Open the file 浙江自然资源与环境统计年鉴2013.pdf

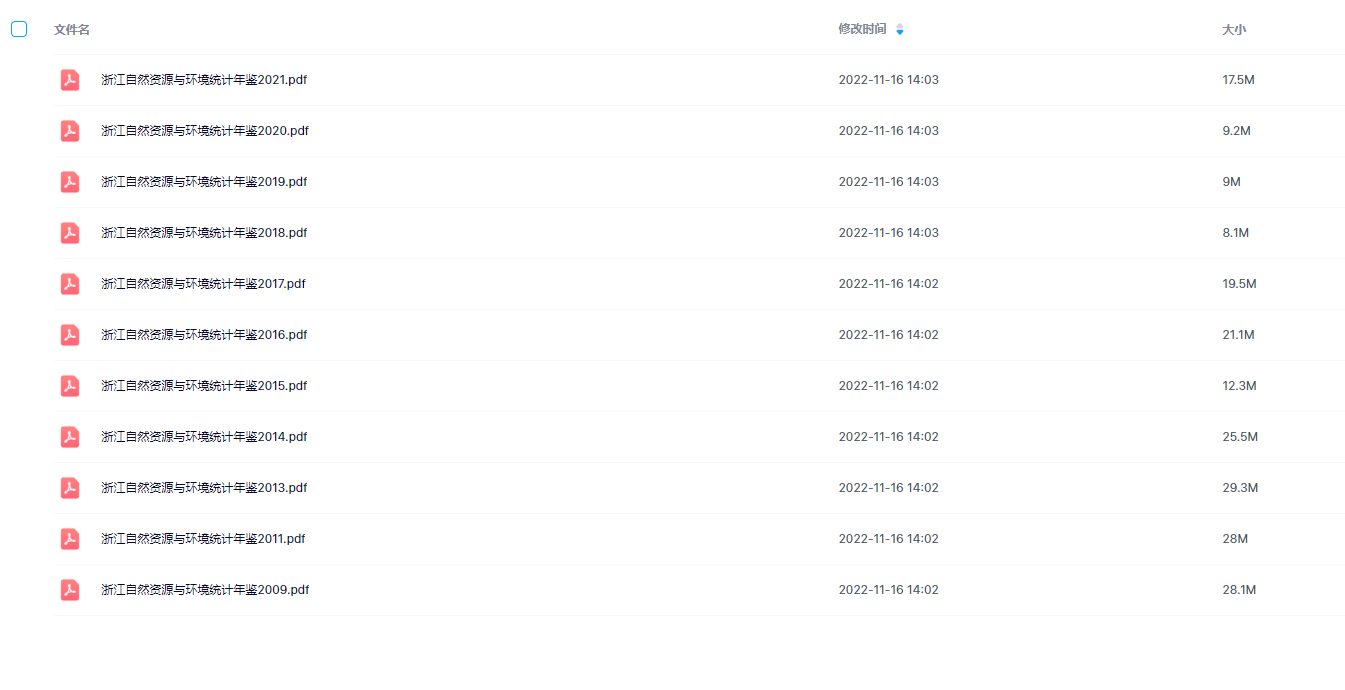[204, 488]
